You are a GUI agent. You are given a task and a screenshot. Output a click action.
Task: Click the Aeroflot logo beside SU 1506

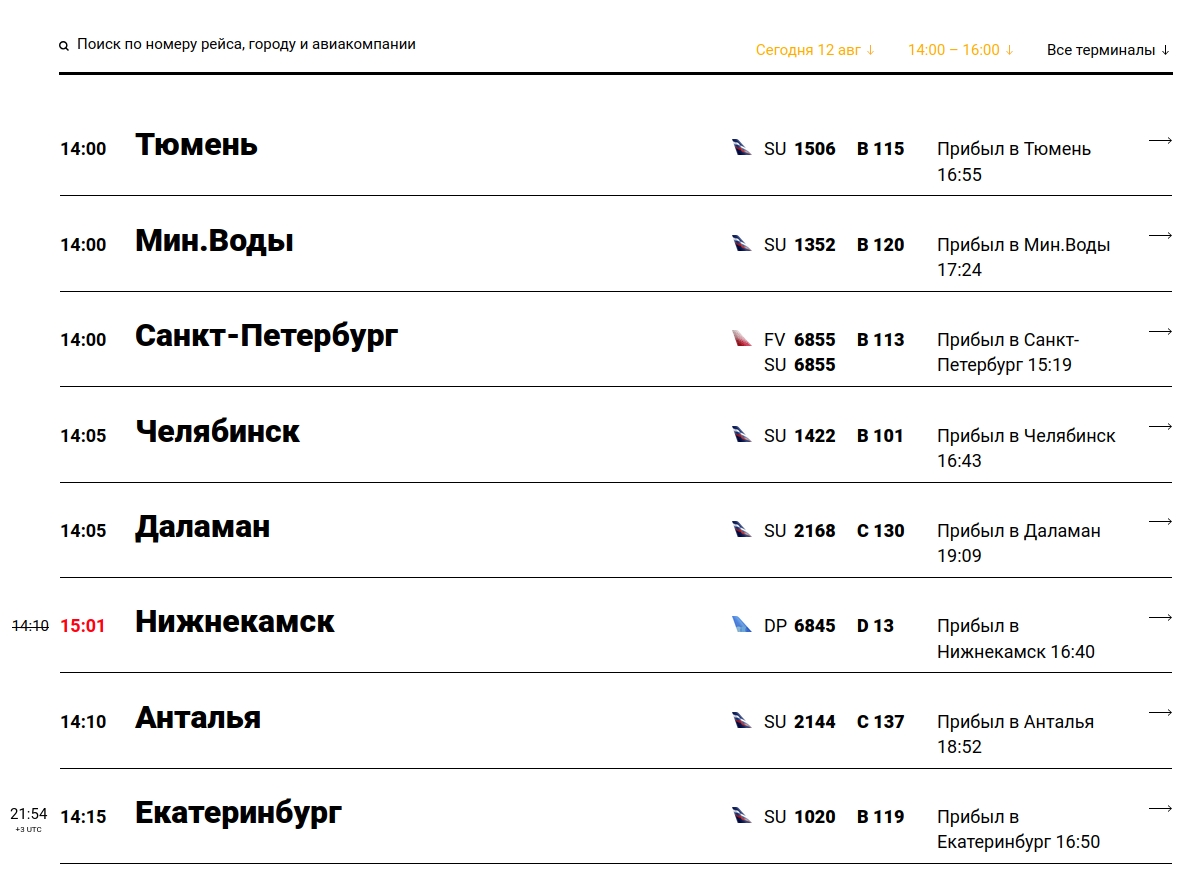coord(741,147)
